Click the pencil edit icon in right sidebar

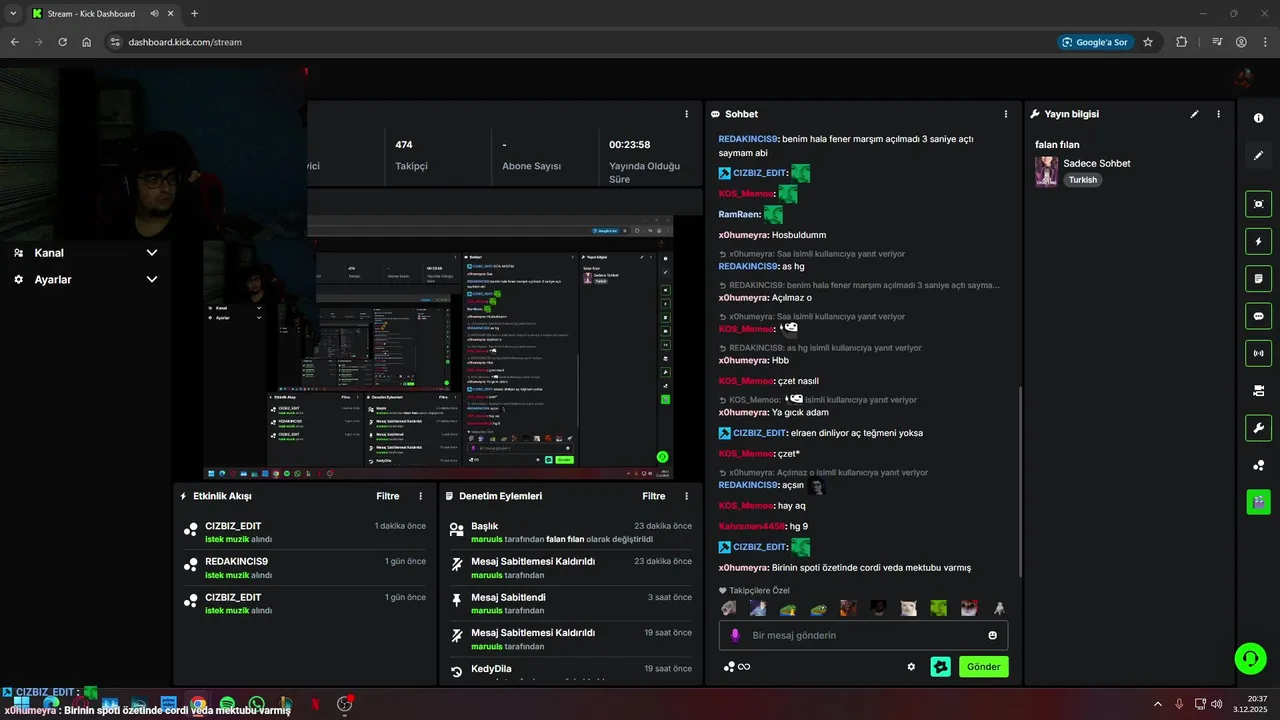pyautogui.click(x=1258, y=155)
